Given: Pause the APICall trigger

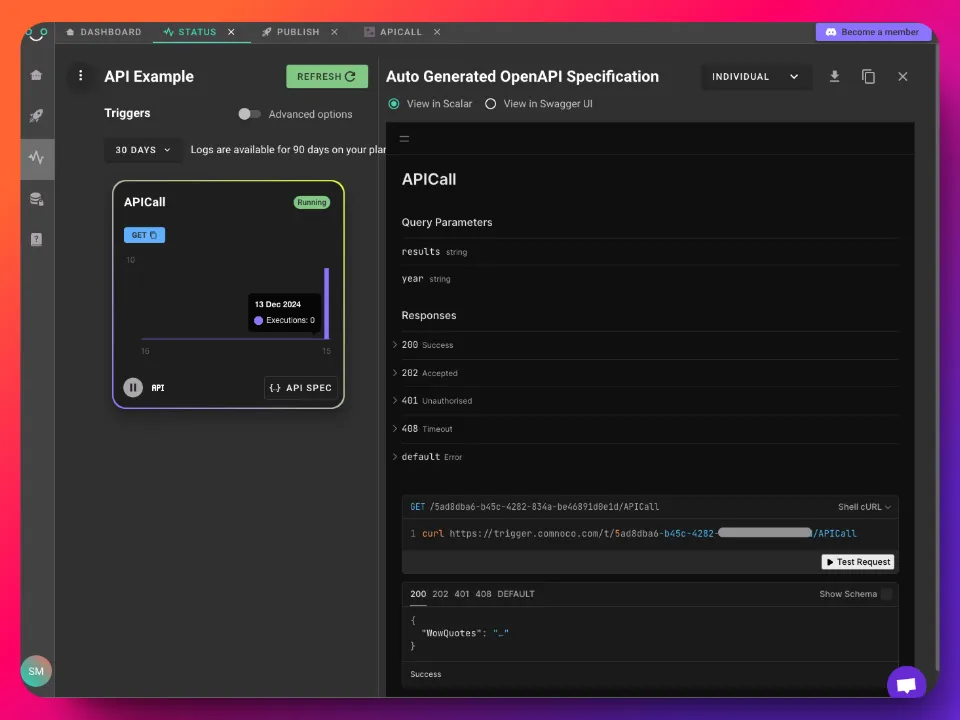Looking at the screenshot, I should [x=133, y=387].
